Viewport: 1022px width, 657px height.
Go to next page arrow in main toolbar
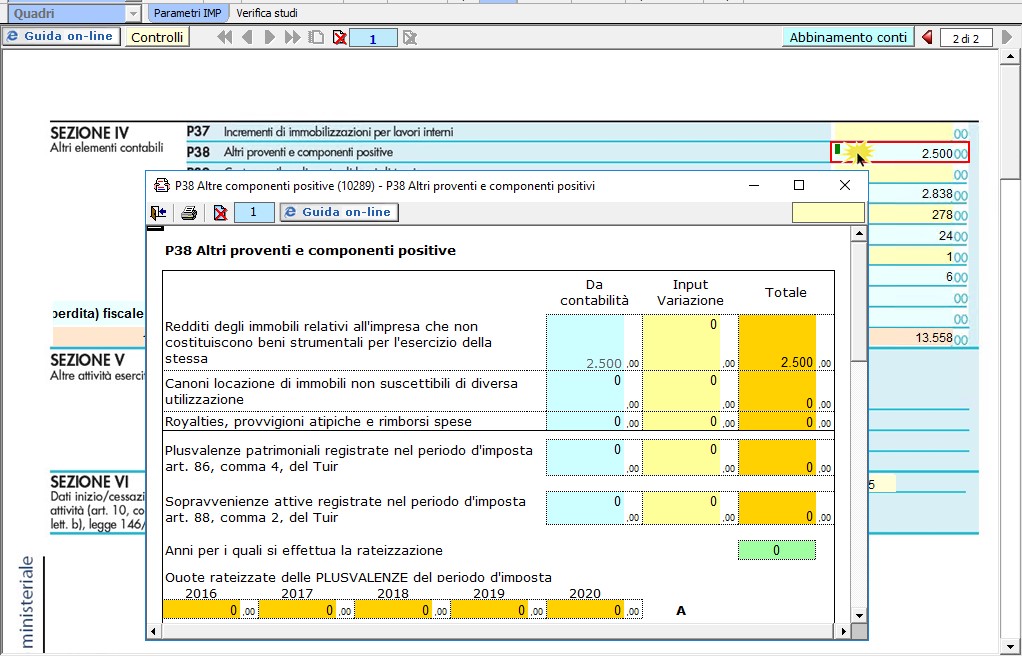269,38
